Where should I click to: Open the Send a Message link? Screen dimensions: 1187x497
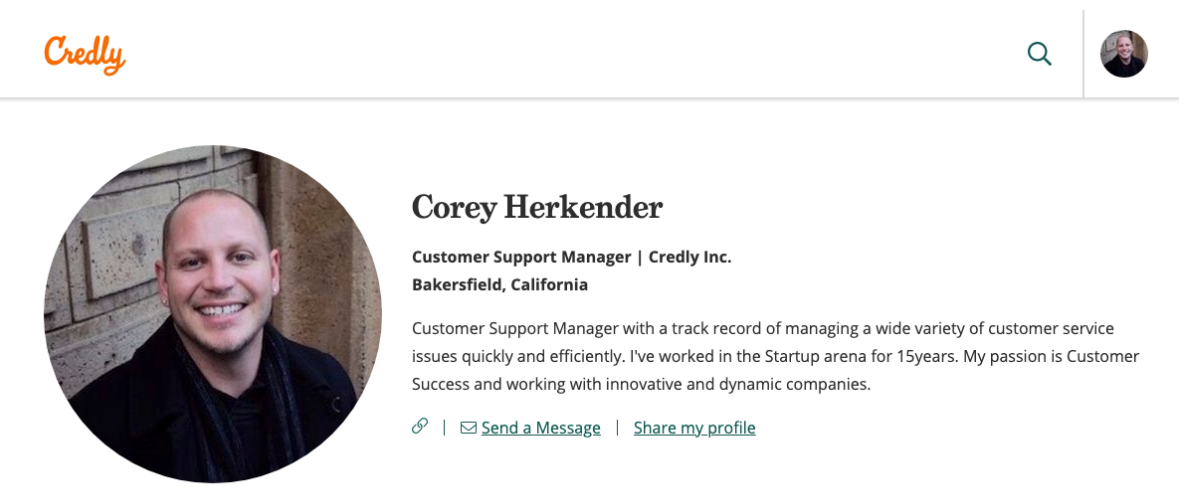(x=541, y=428)
